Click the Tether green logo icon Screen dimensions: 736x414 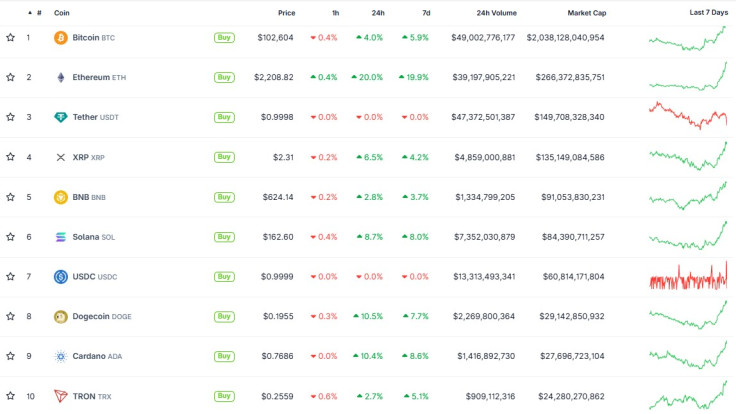click(x=61, y=117)
